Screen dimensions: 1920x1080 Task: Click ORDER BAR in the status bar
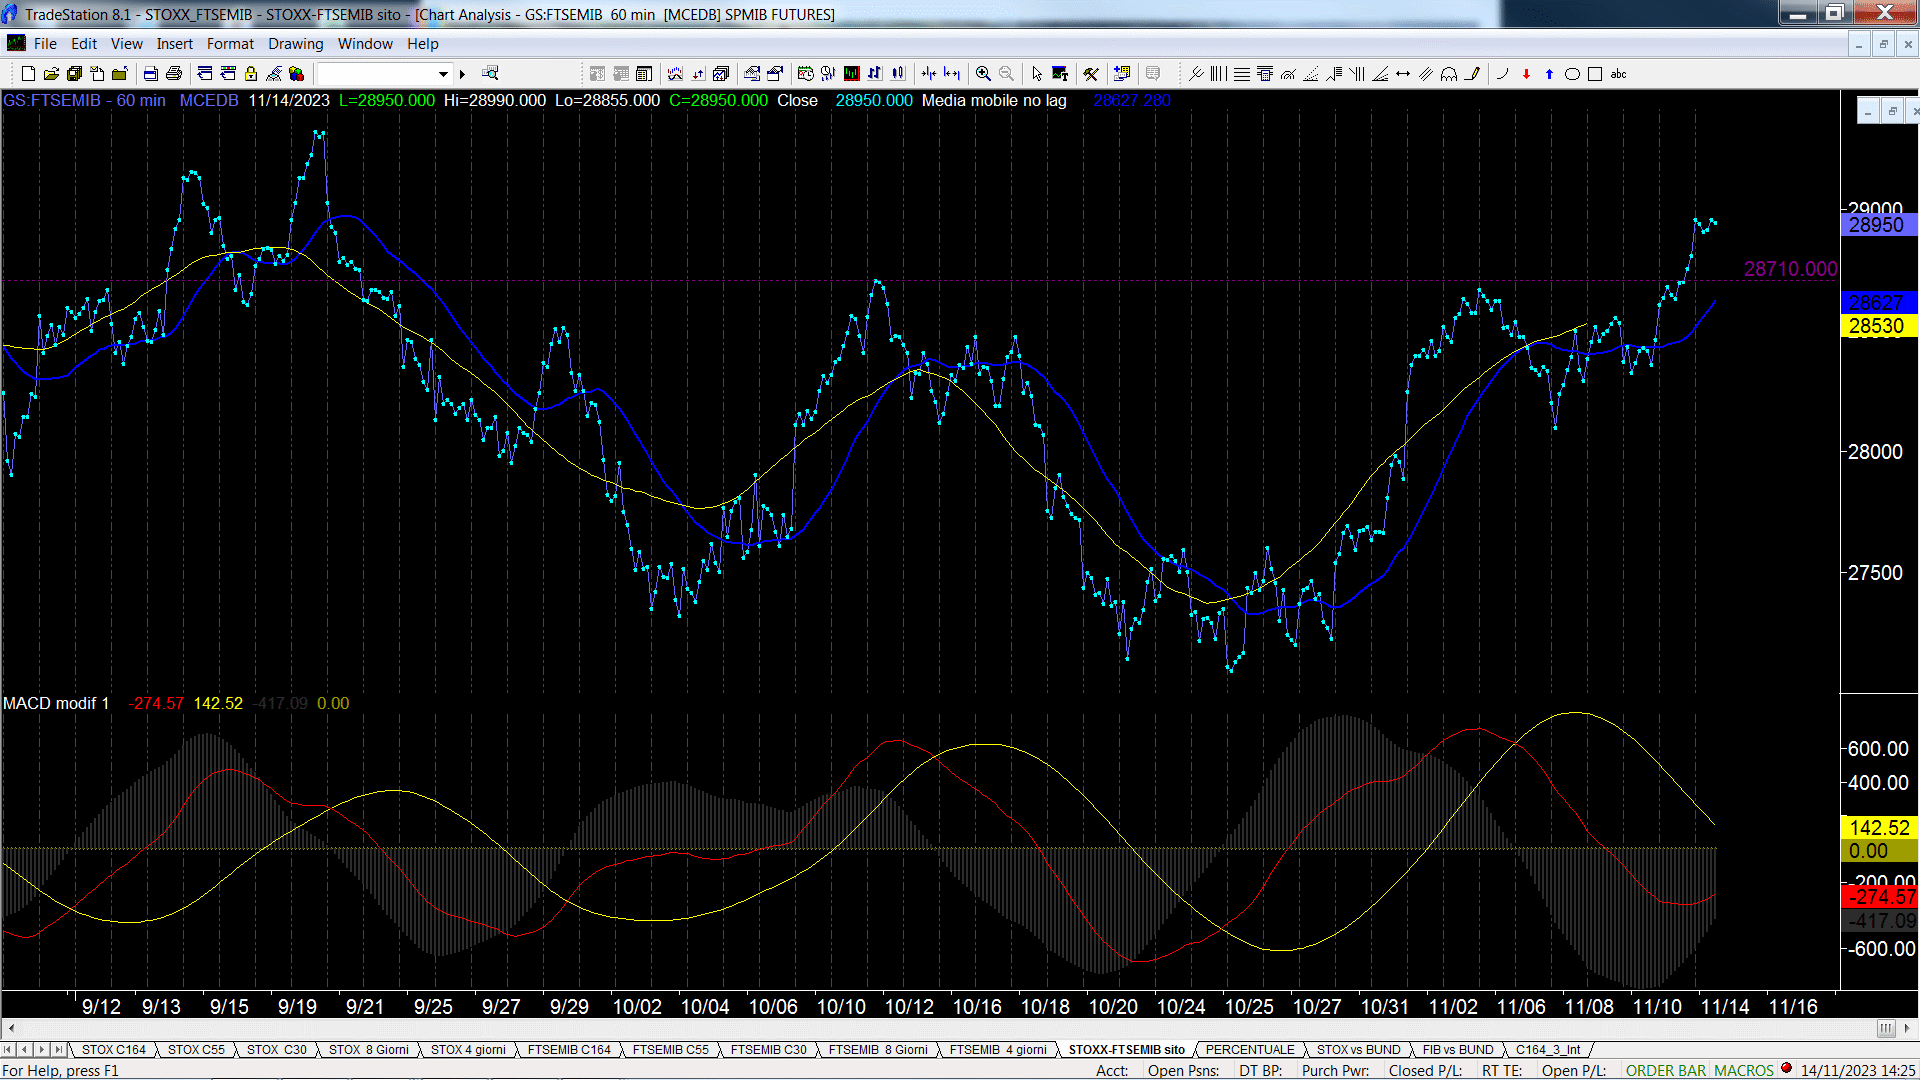pyautogui.click(x=1665, y=1070)
